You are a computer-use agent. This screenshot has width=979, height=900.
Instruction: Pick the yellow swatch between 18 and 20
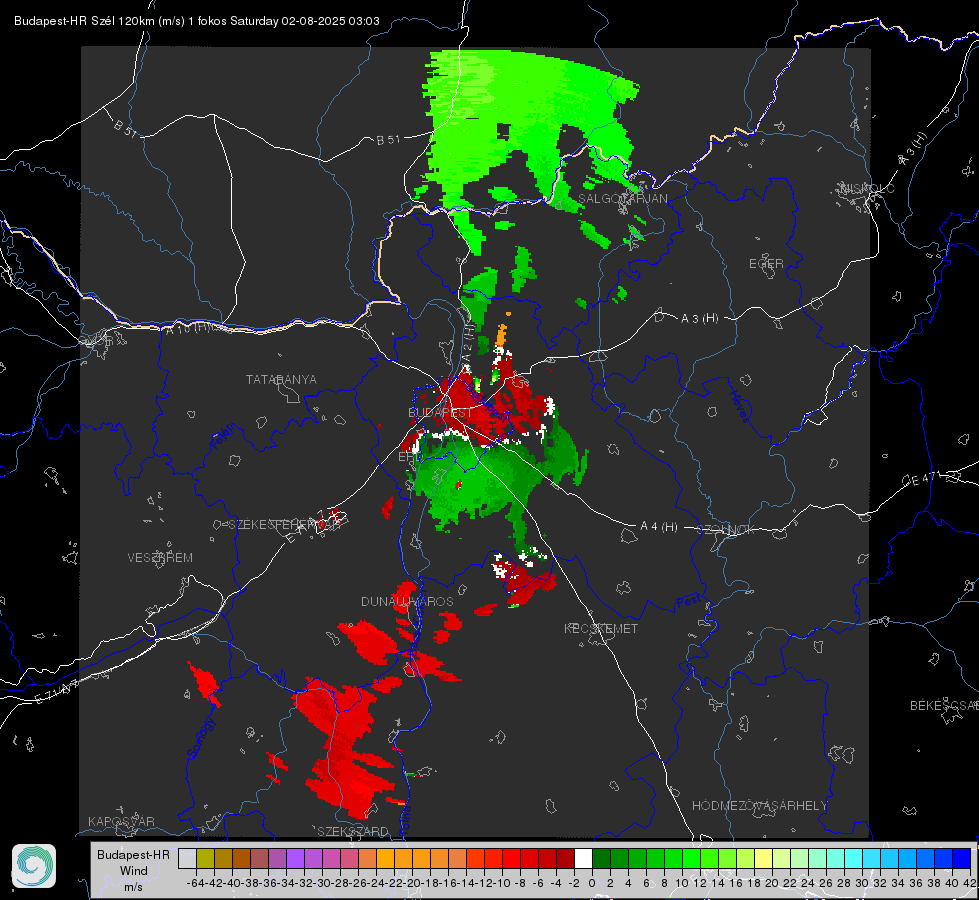(764, 858)
